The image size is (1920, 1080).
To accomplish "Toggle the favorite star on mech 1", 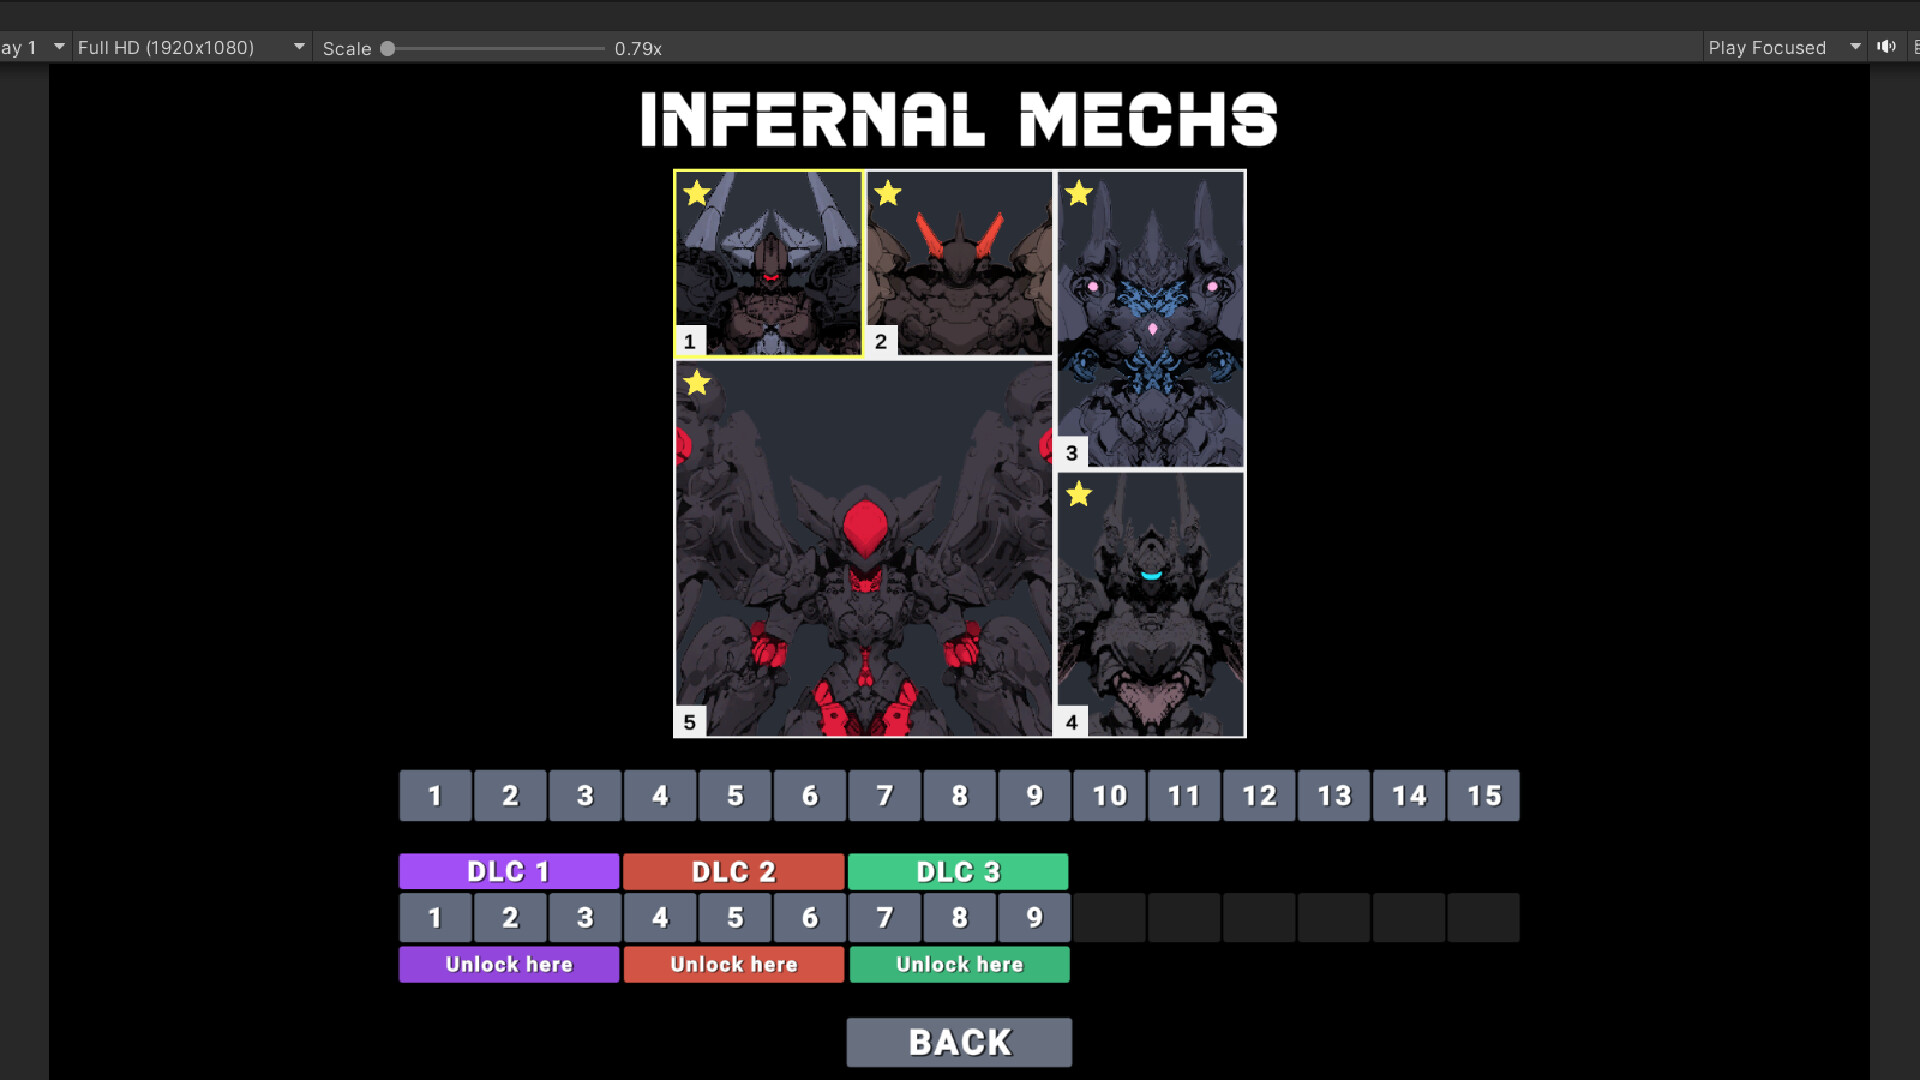I will tap(698, 193).
